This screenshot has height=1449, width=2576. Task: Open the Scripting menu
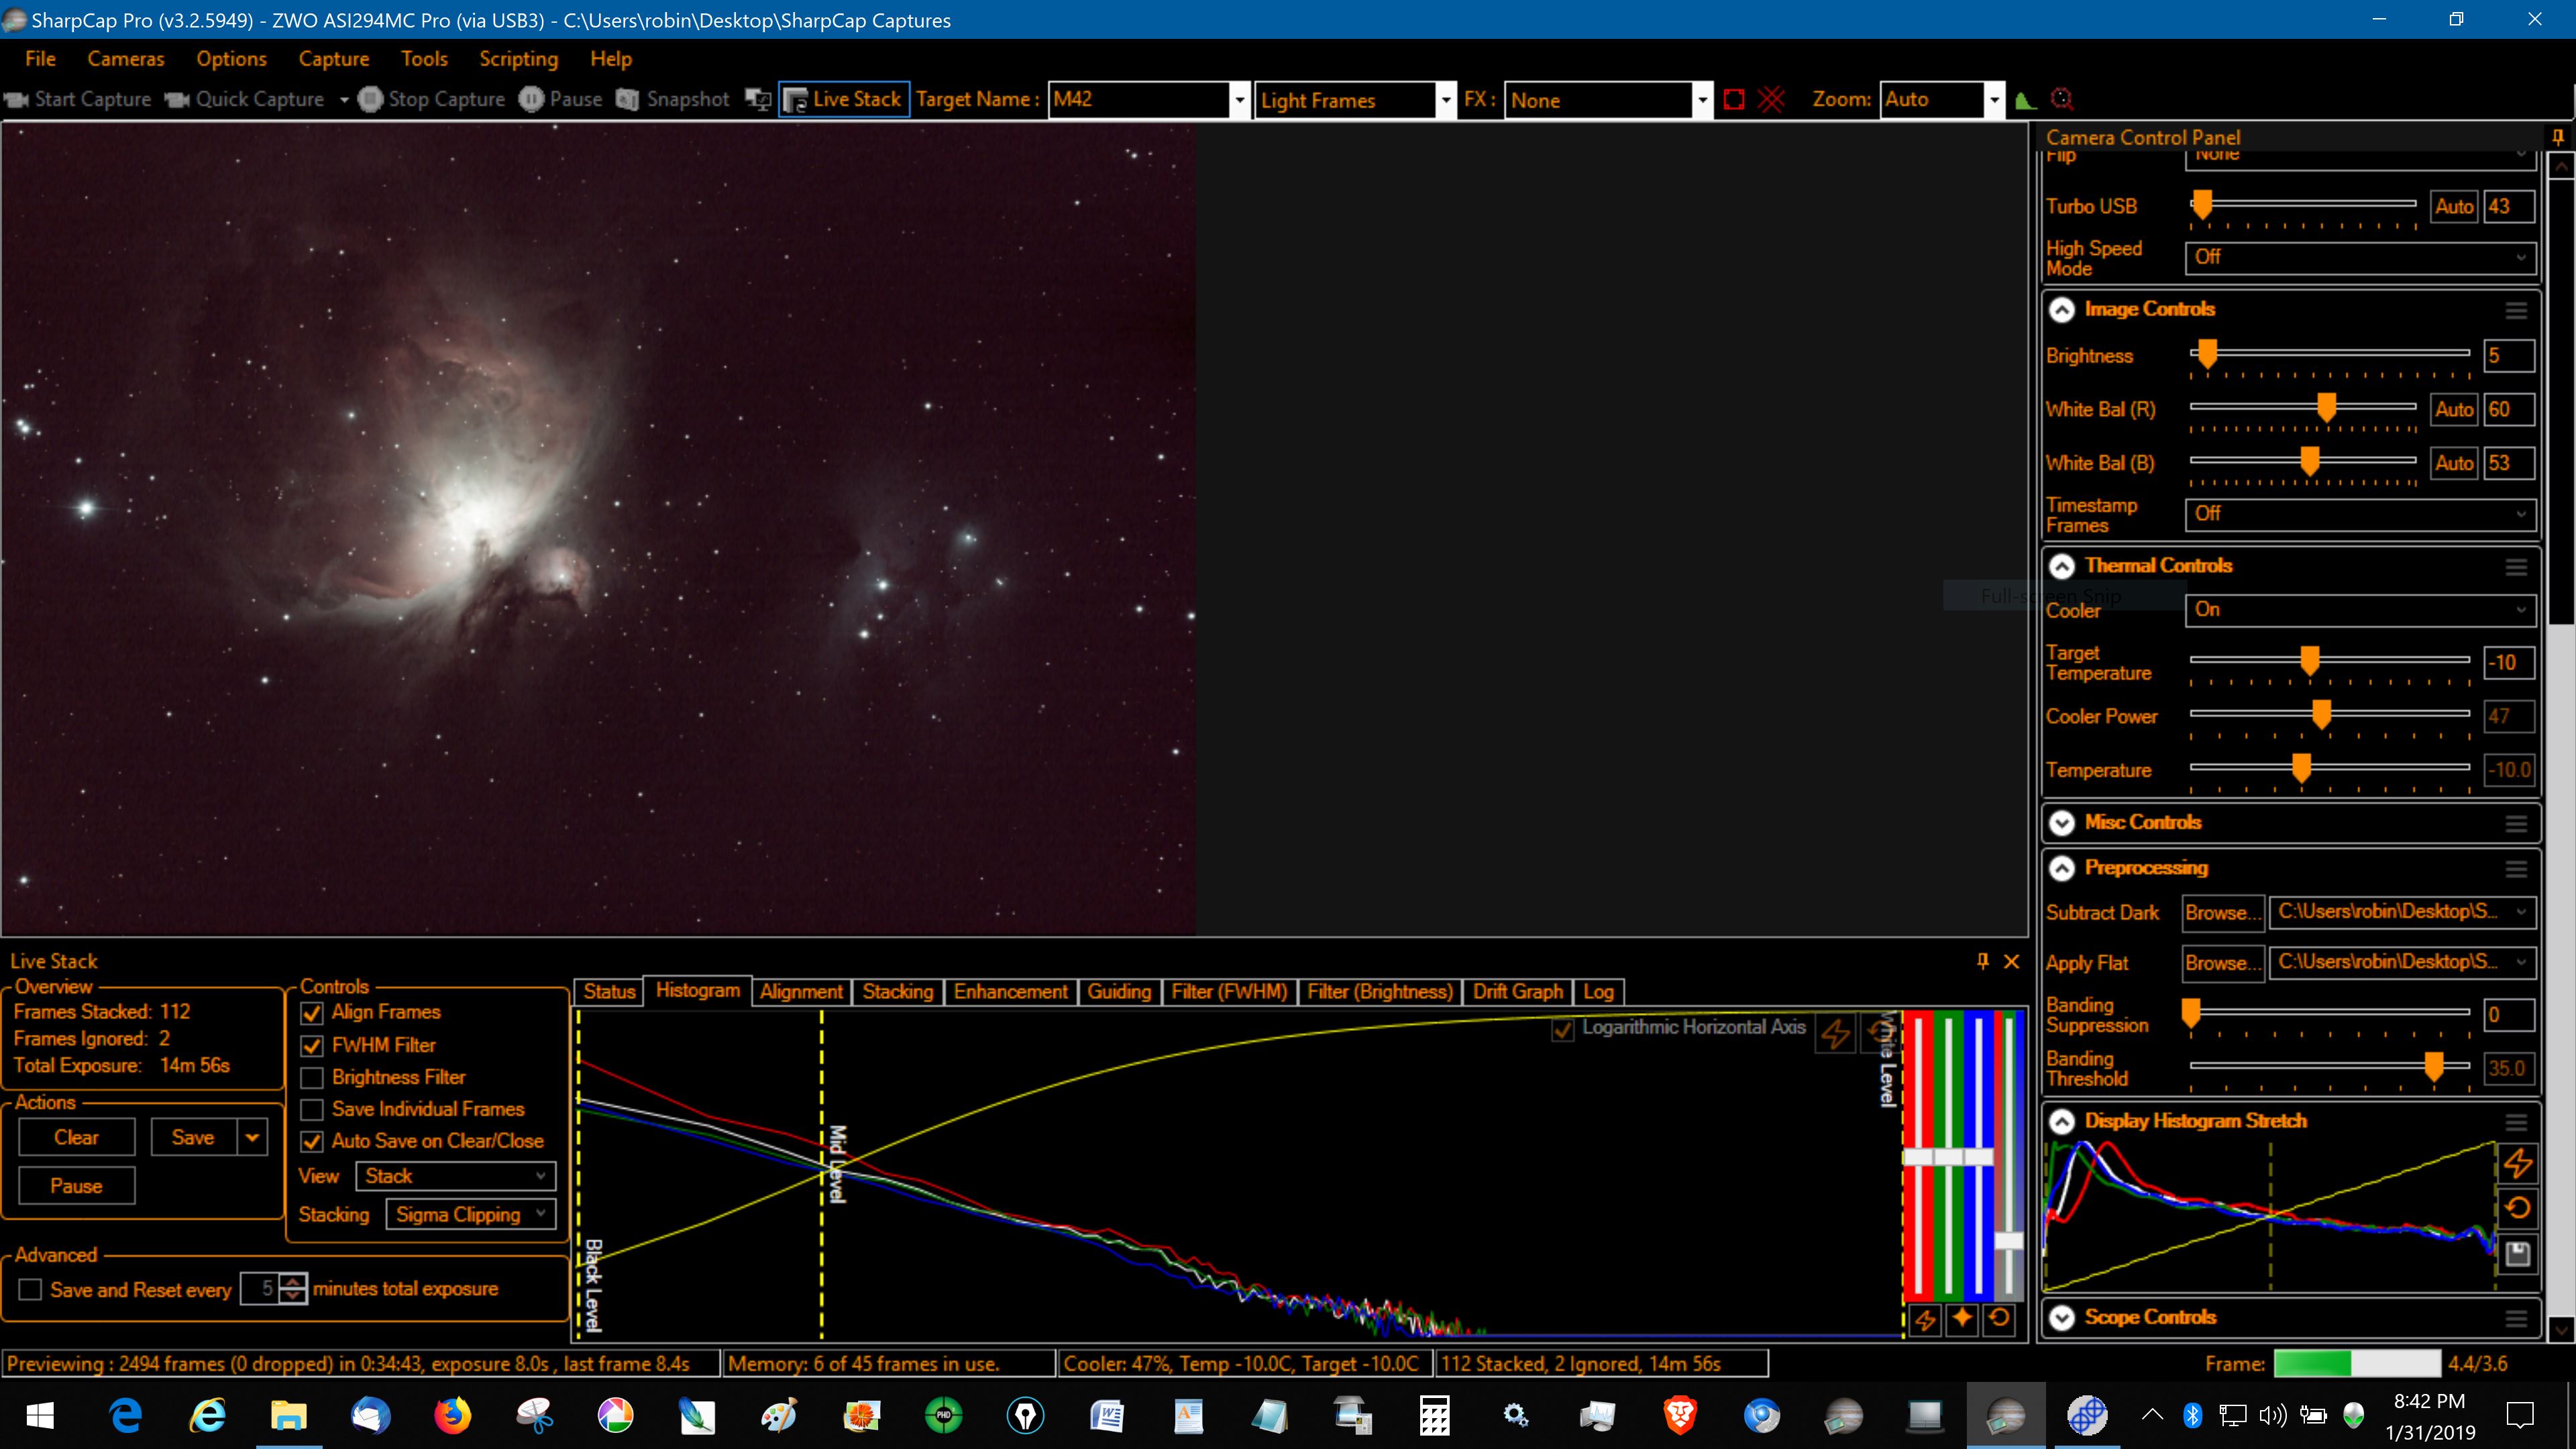(x=518, y=59)
